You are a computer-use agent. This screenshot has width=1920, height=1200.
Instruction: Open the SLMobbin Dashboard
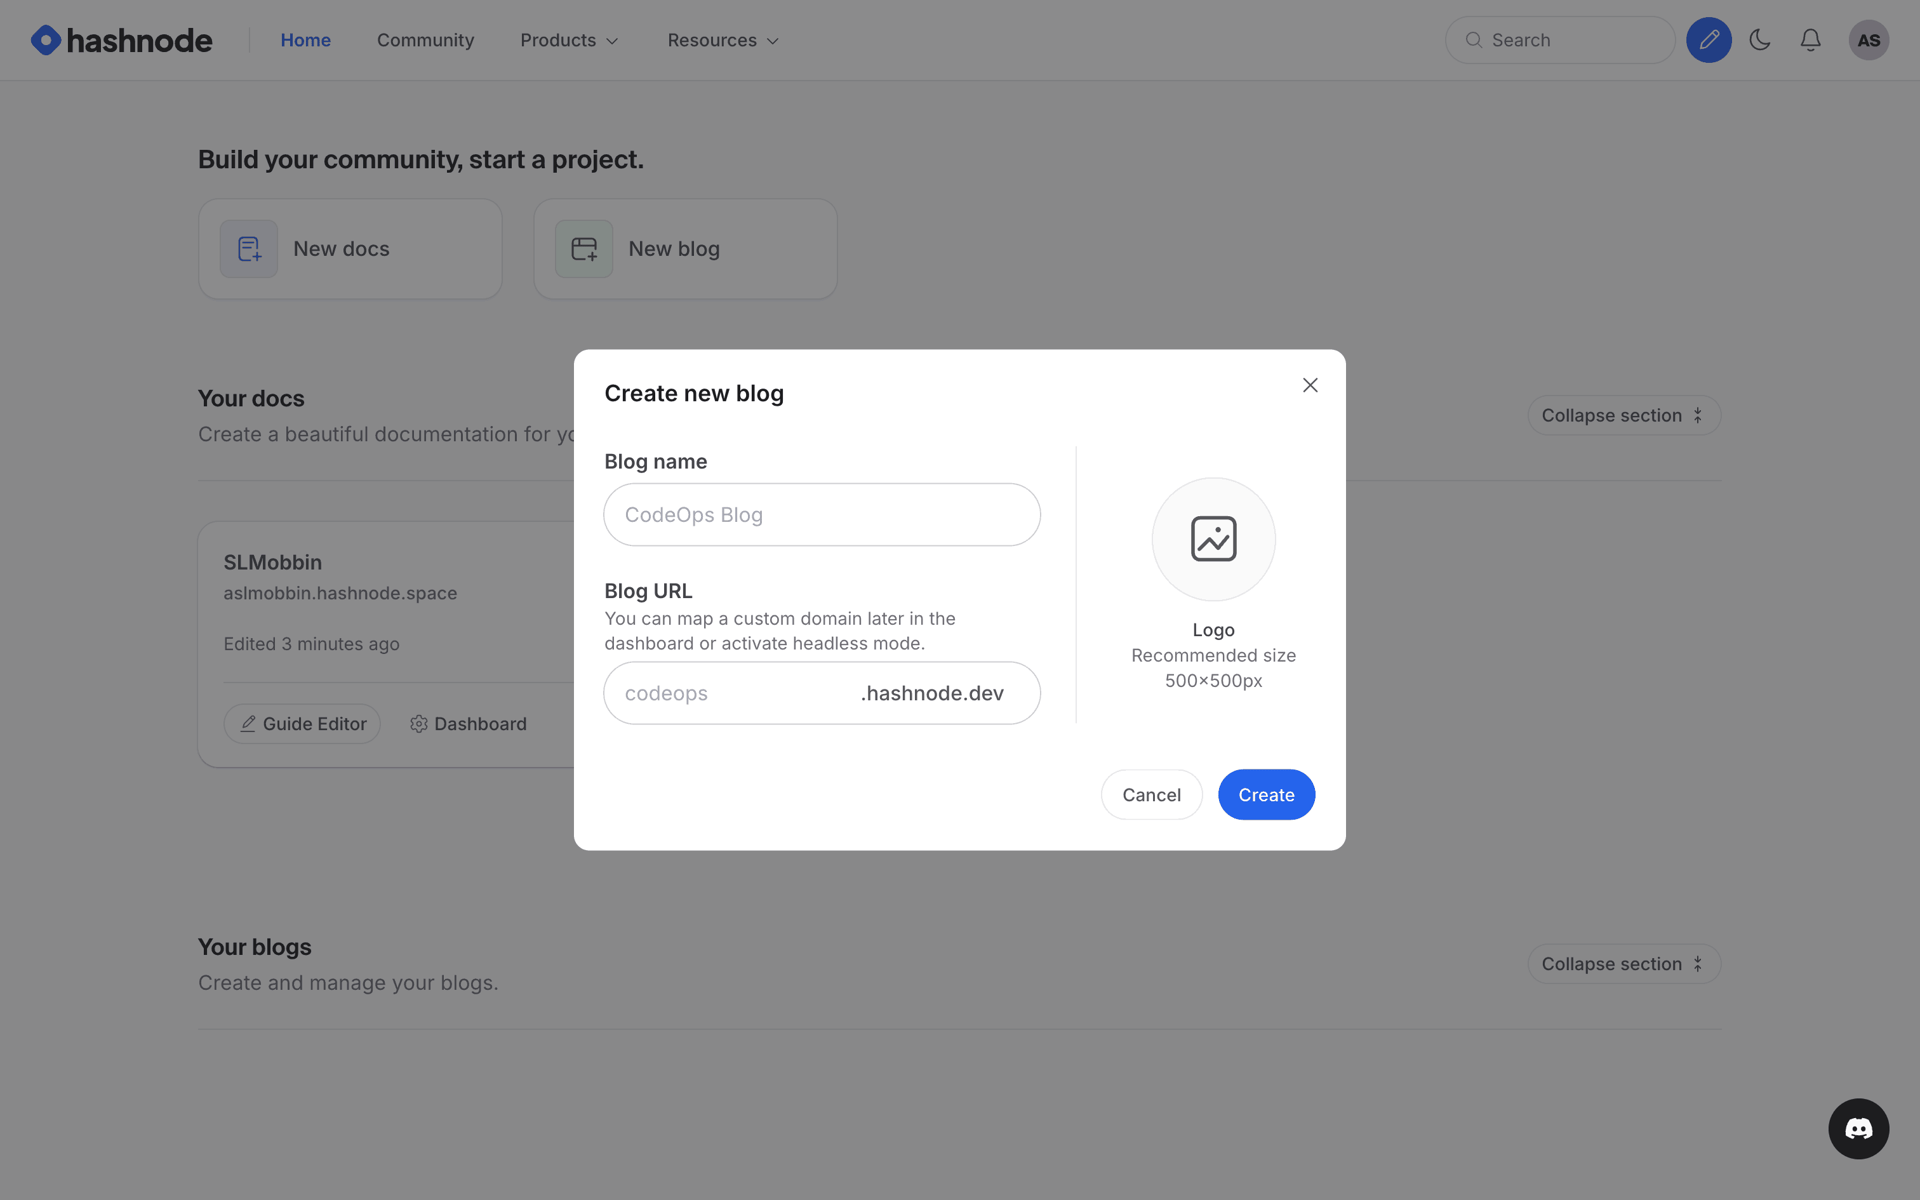468,724
